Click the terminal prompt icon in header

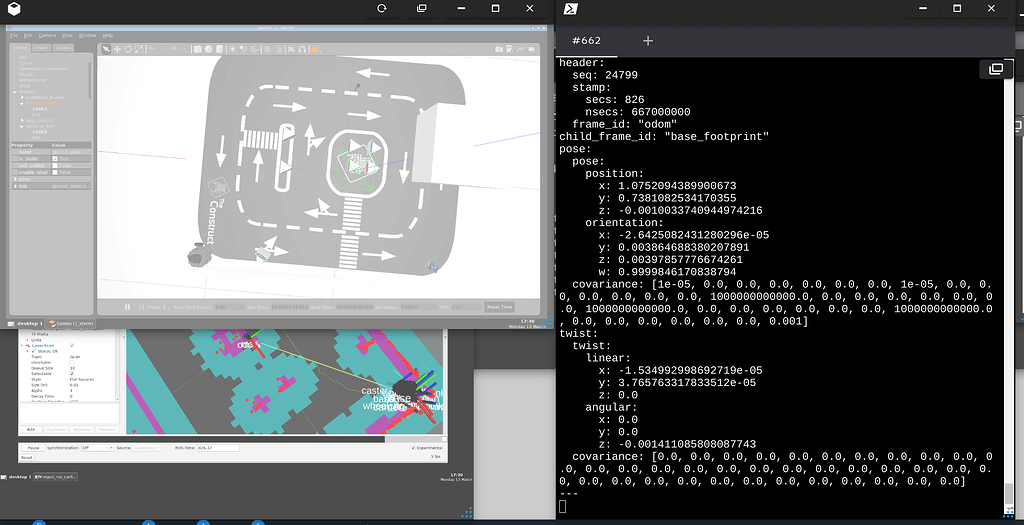tap(570, 8)
